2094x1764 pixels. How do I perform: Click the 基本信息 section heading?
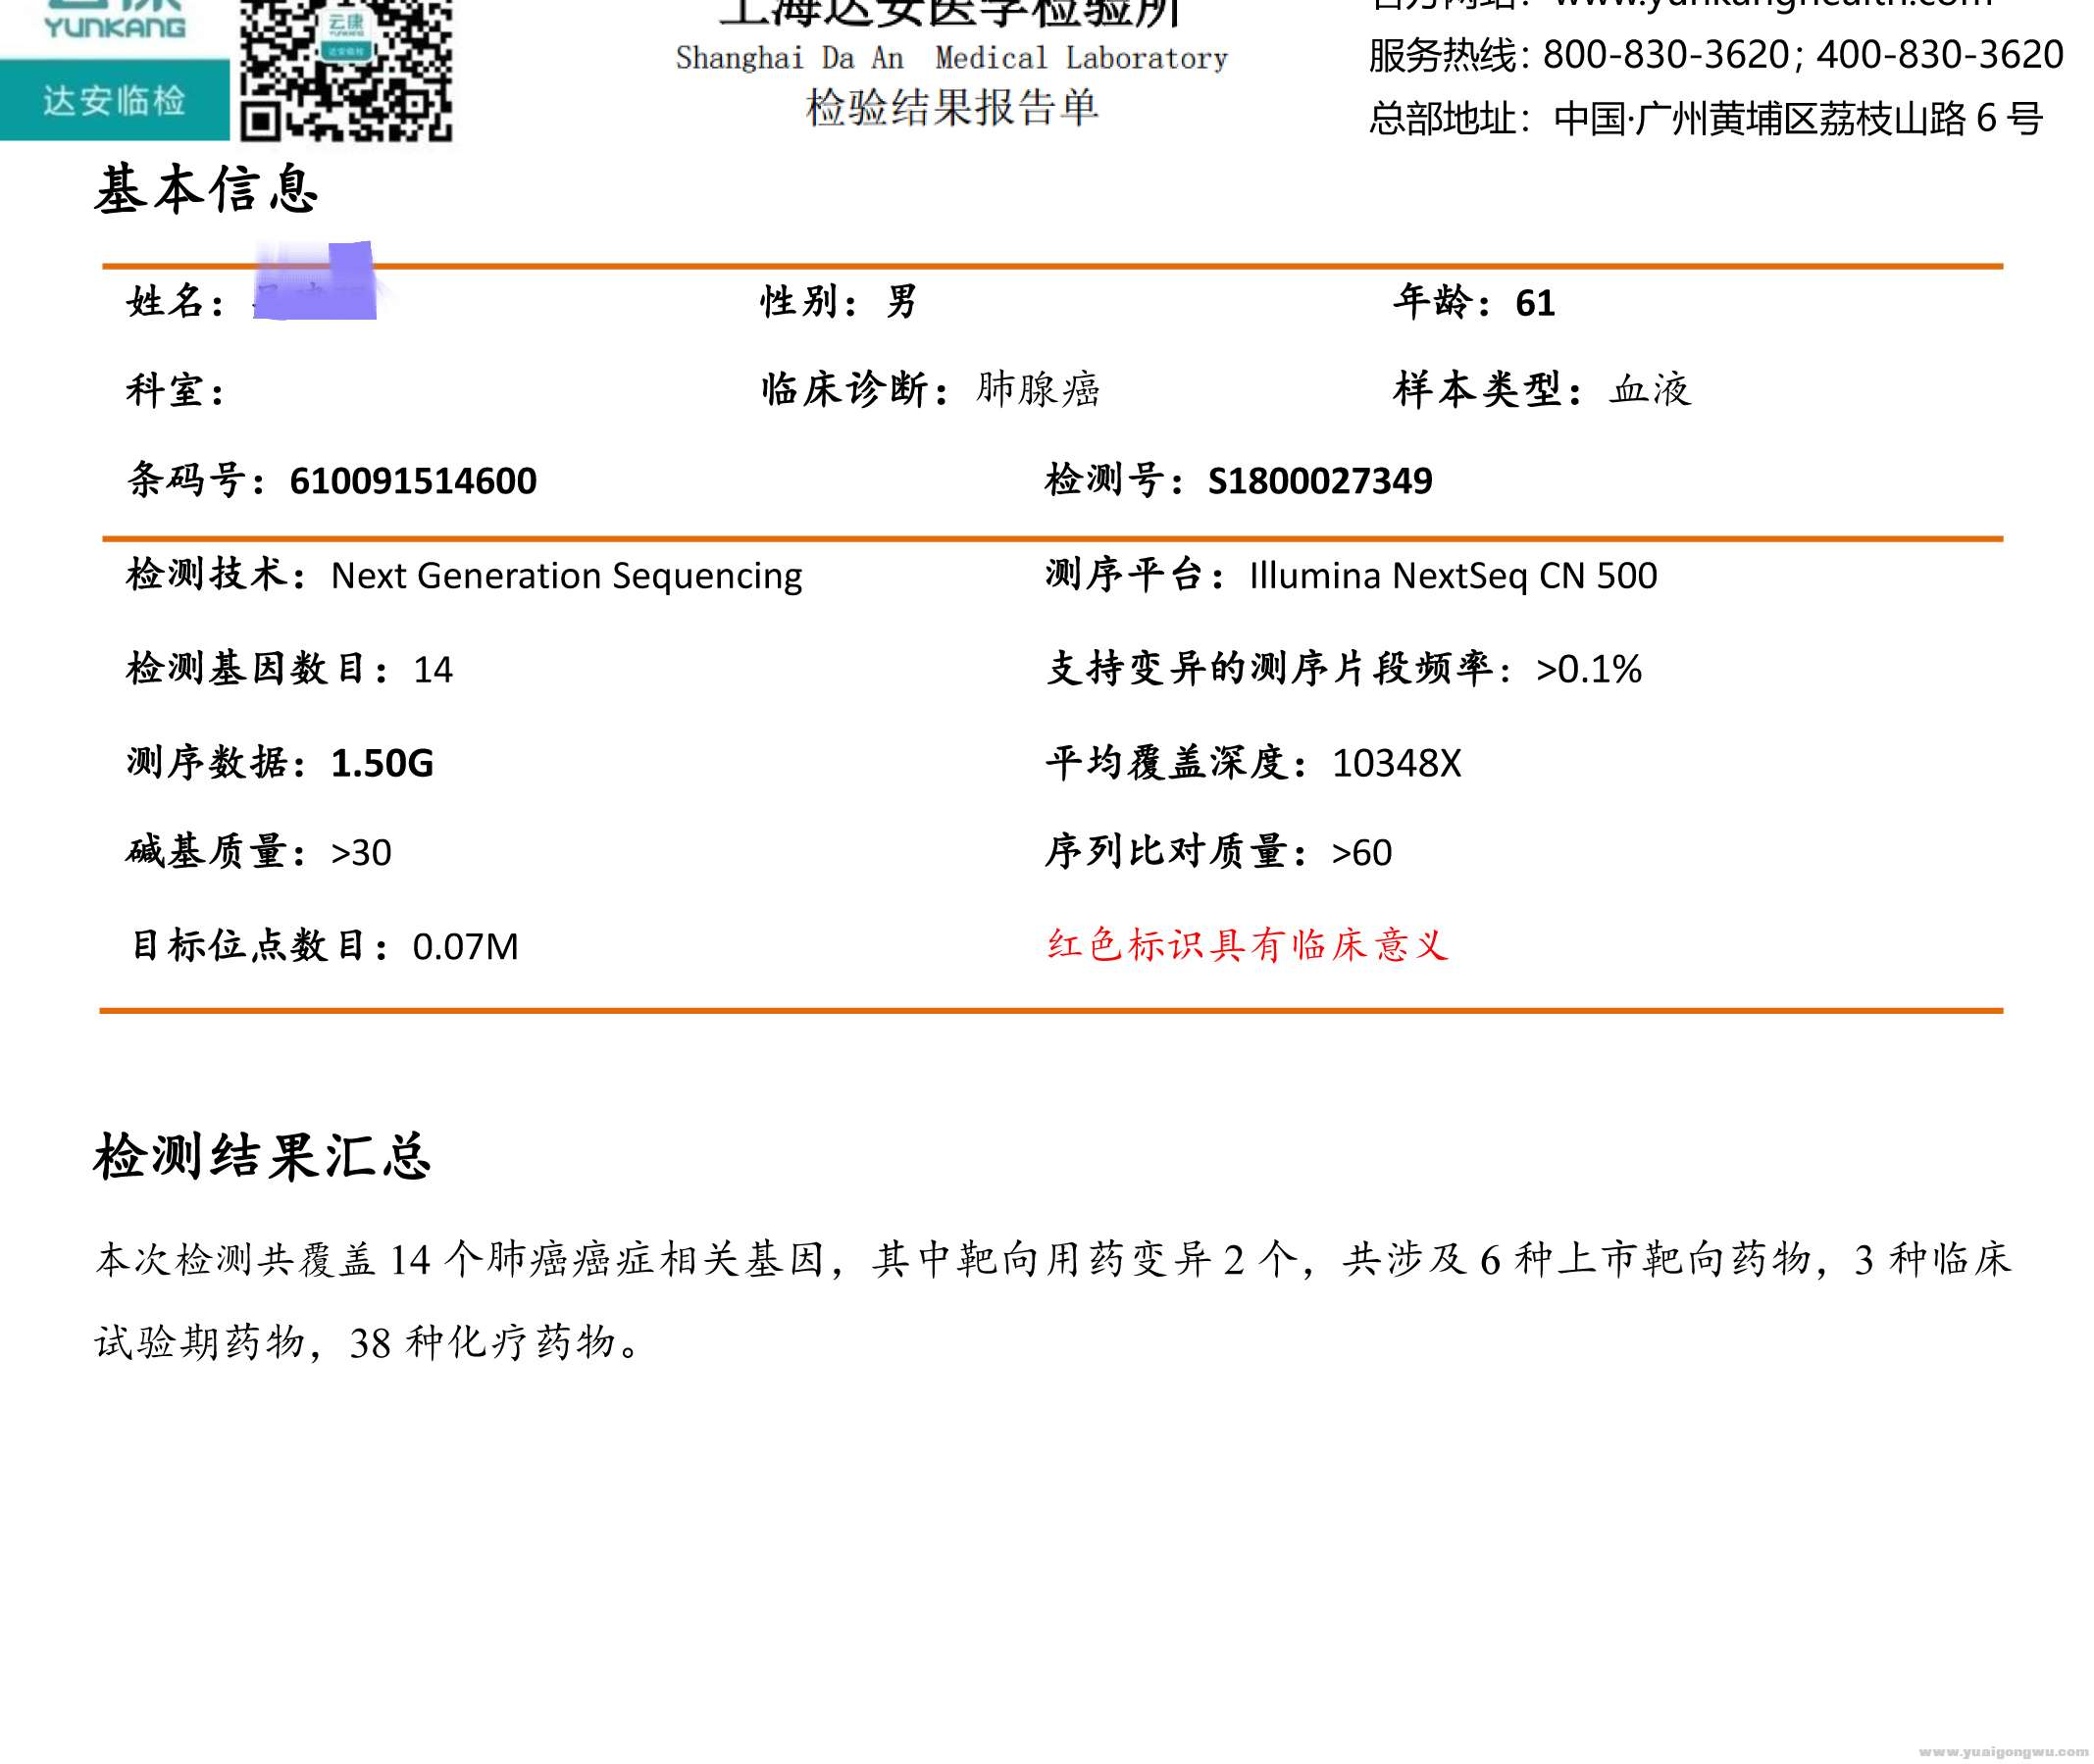coord(207,189)
